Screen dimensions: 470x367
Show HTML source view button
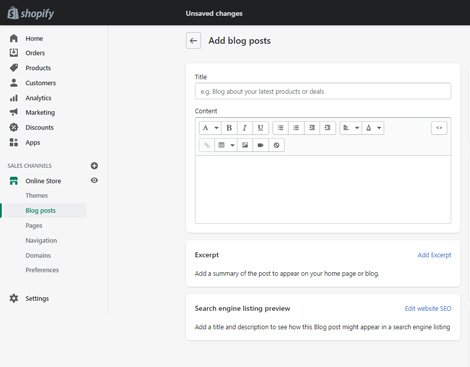pyautogui.click(x=439, y=128)
